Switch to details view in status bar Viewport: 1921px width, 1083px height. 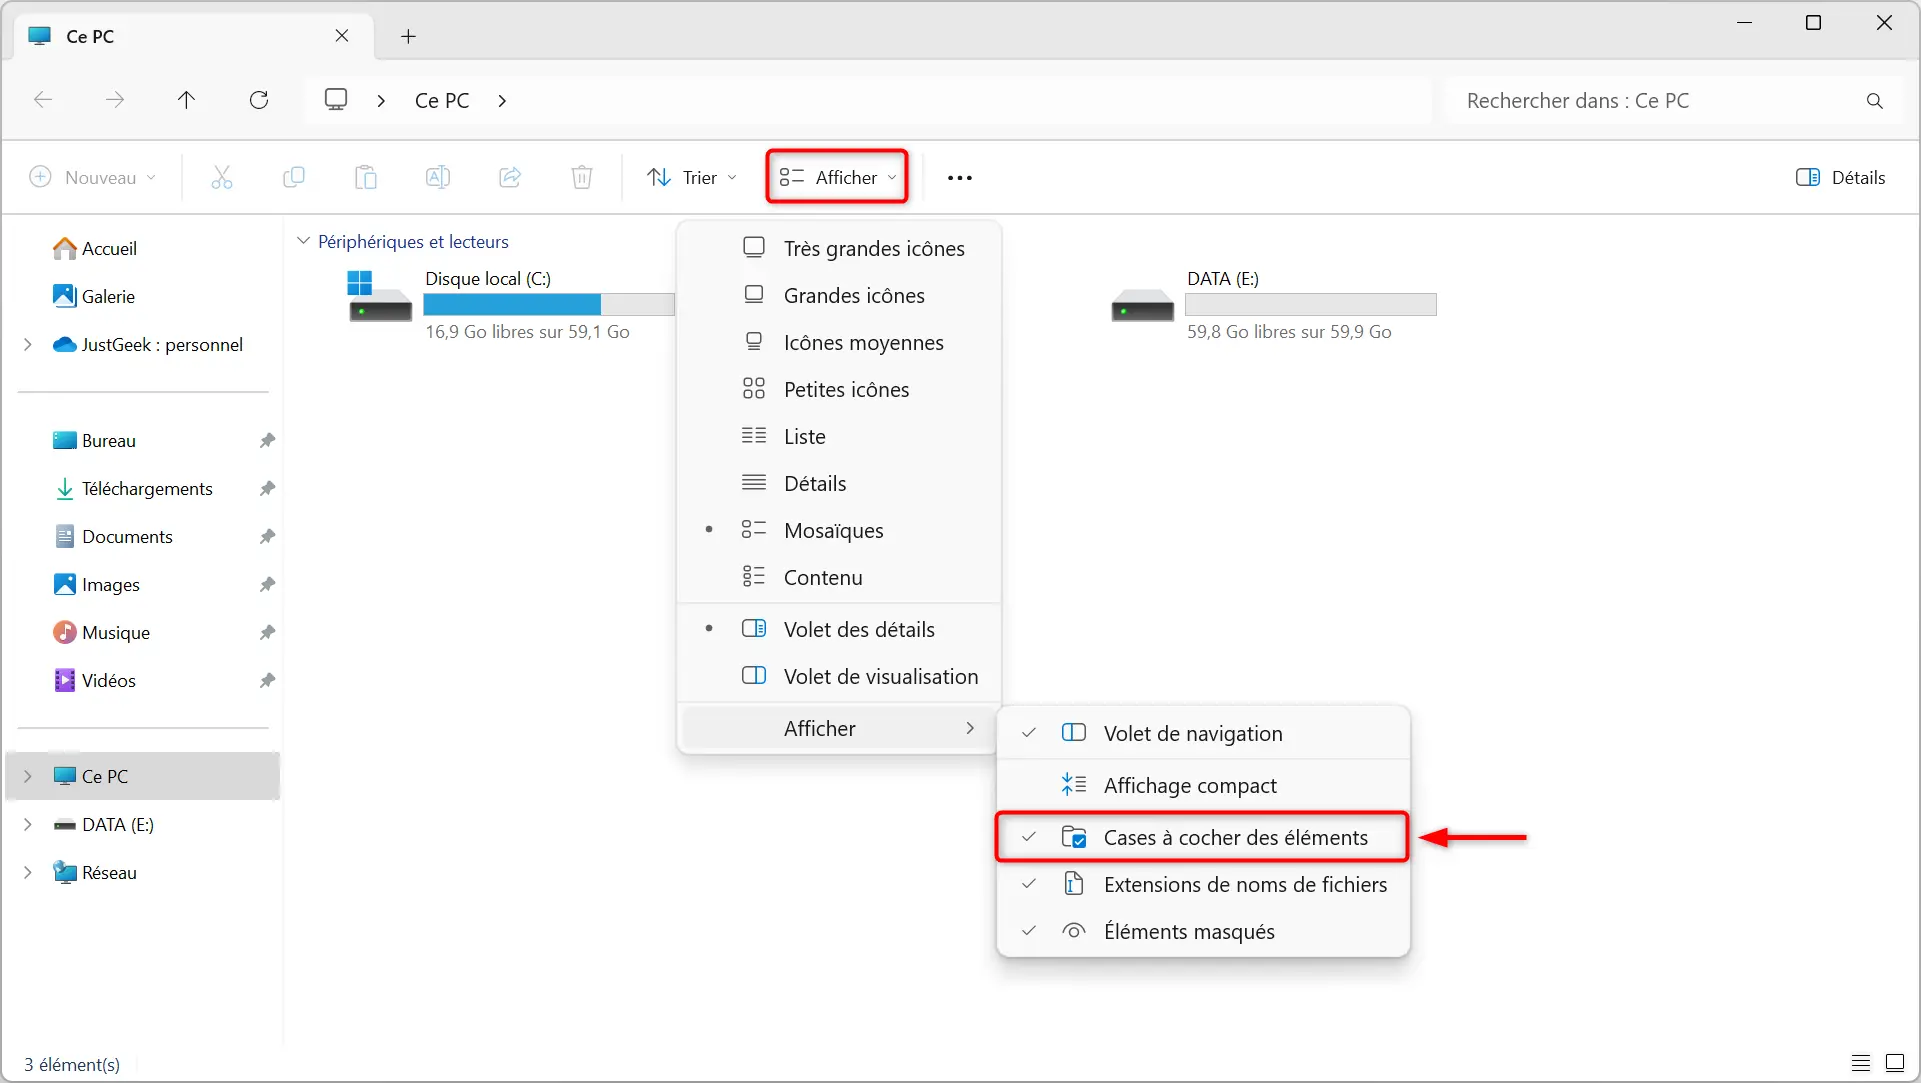(1861, 1062)
